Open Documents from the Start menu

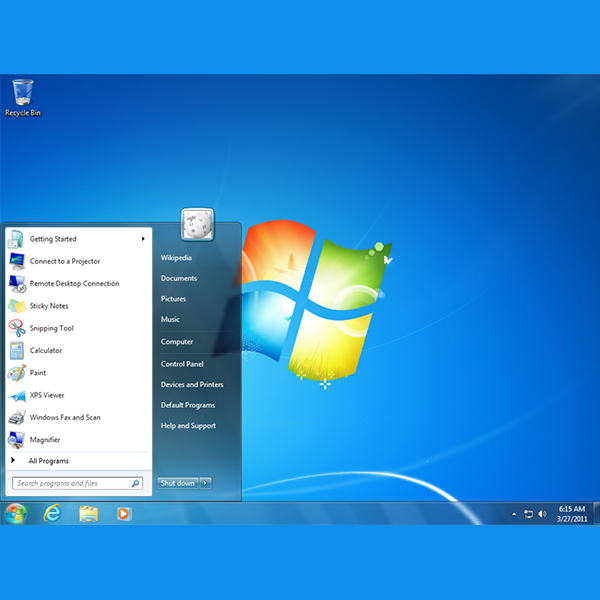tap(179, 278)
